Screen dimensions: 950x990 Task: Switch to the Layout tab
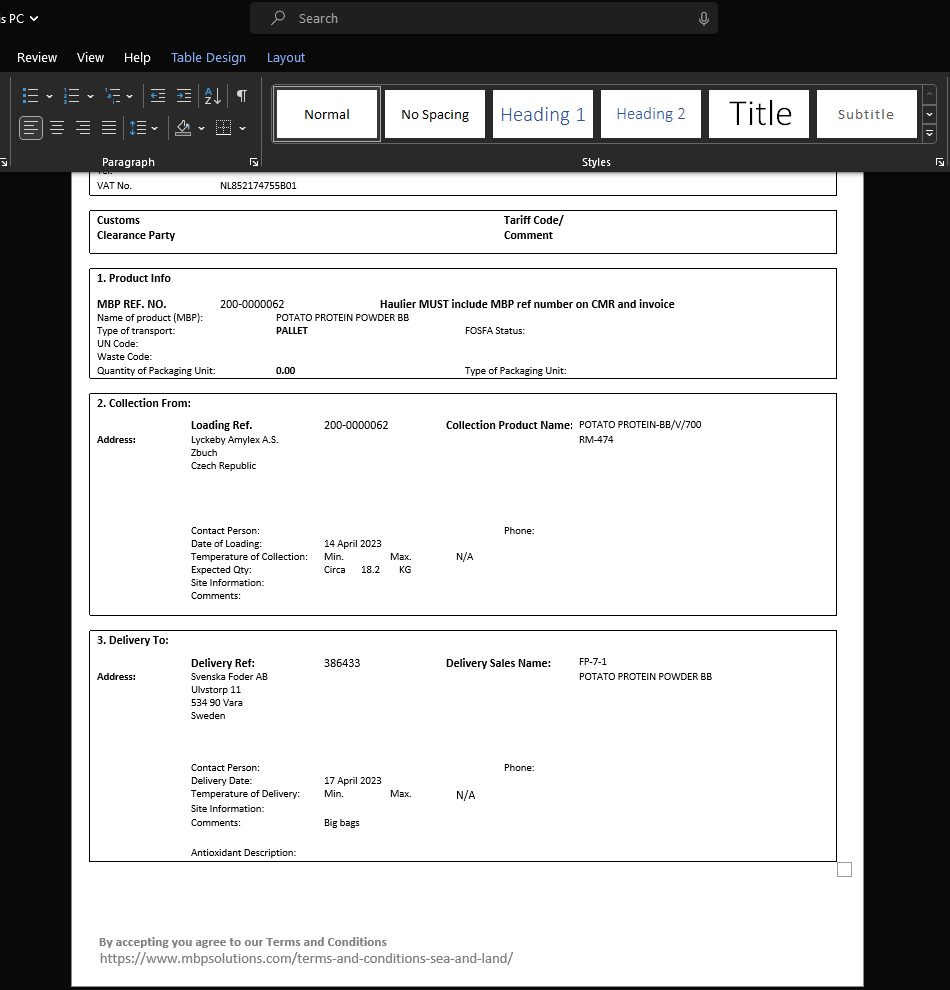click(x=286, y=58)
